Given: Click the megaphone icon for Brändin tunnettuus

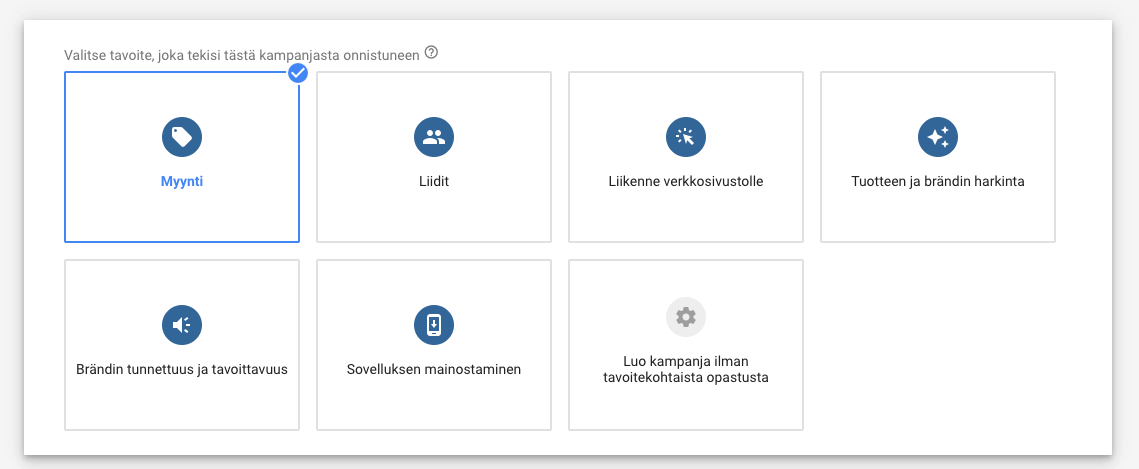Looking at the screenshot, I should click(182, 325).
